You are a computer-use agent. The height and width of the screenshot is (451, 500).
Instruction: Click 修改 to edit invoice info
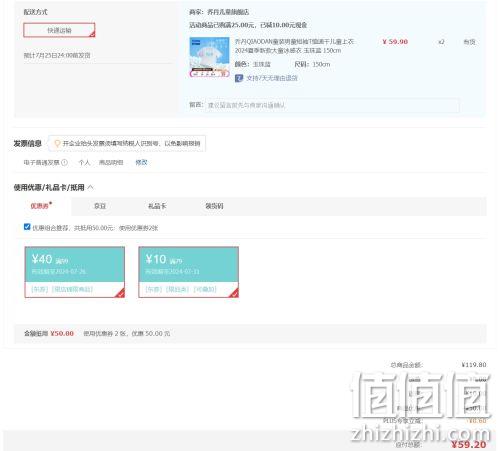pyautogui.click(x=141, y=162)
